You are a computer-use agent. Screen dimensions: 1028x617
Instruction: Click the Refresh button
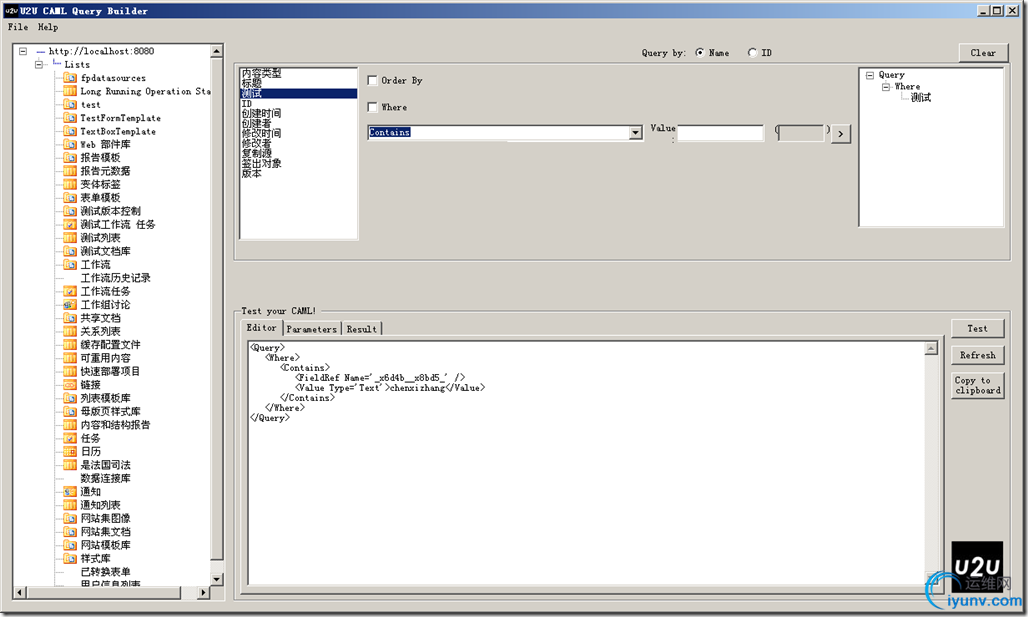pyautogui.click(x=978, y=355)
